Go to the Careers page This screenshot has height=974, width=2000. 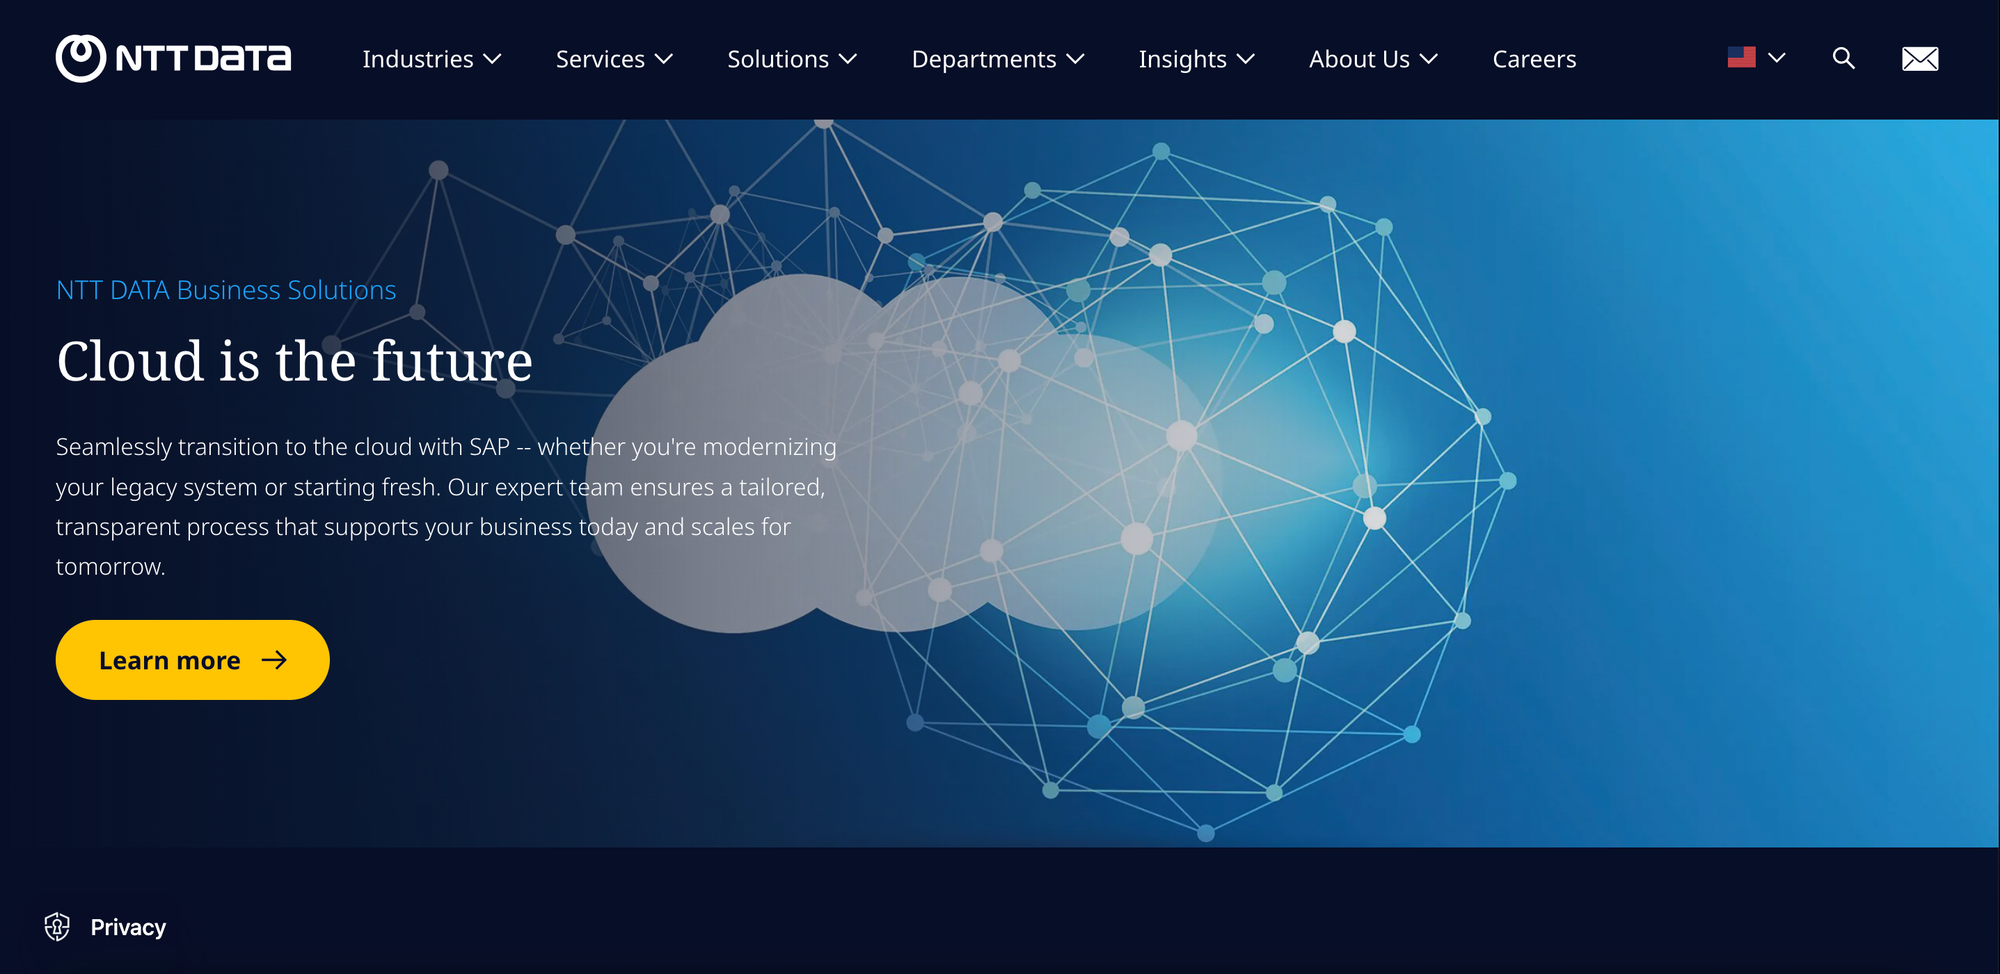tap(1534, 59)
